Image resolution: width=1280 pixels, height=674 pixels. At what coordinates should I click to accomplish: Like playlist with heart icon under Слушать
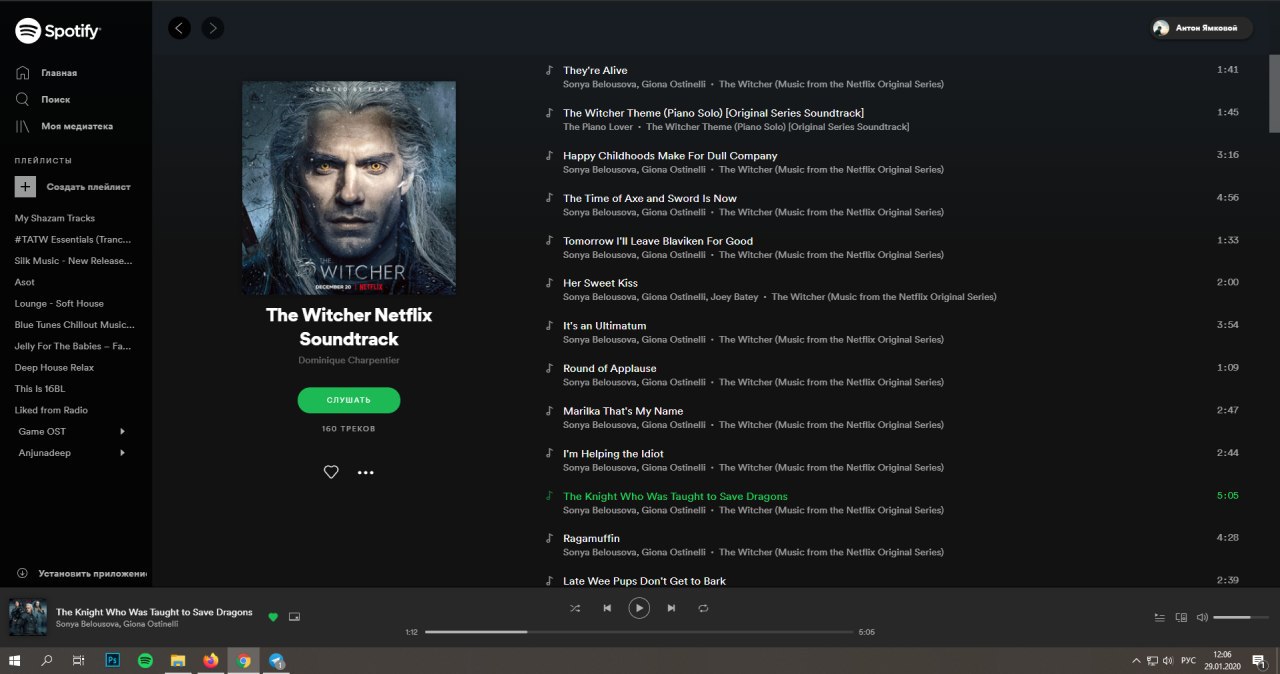coord(331,472)
